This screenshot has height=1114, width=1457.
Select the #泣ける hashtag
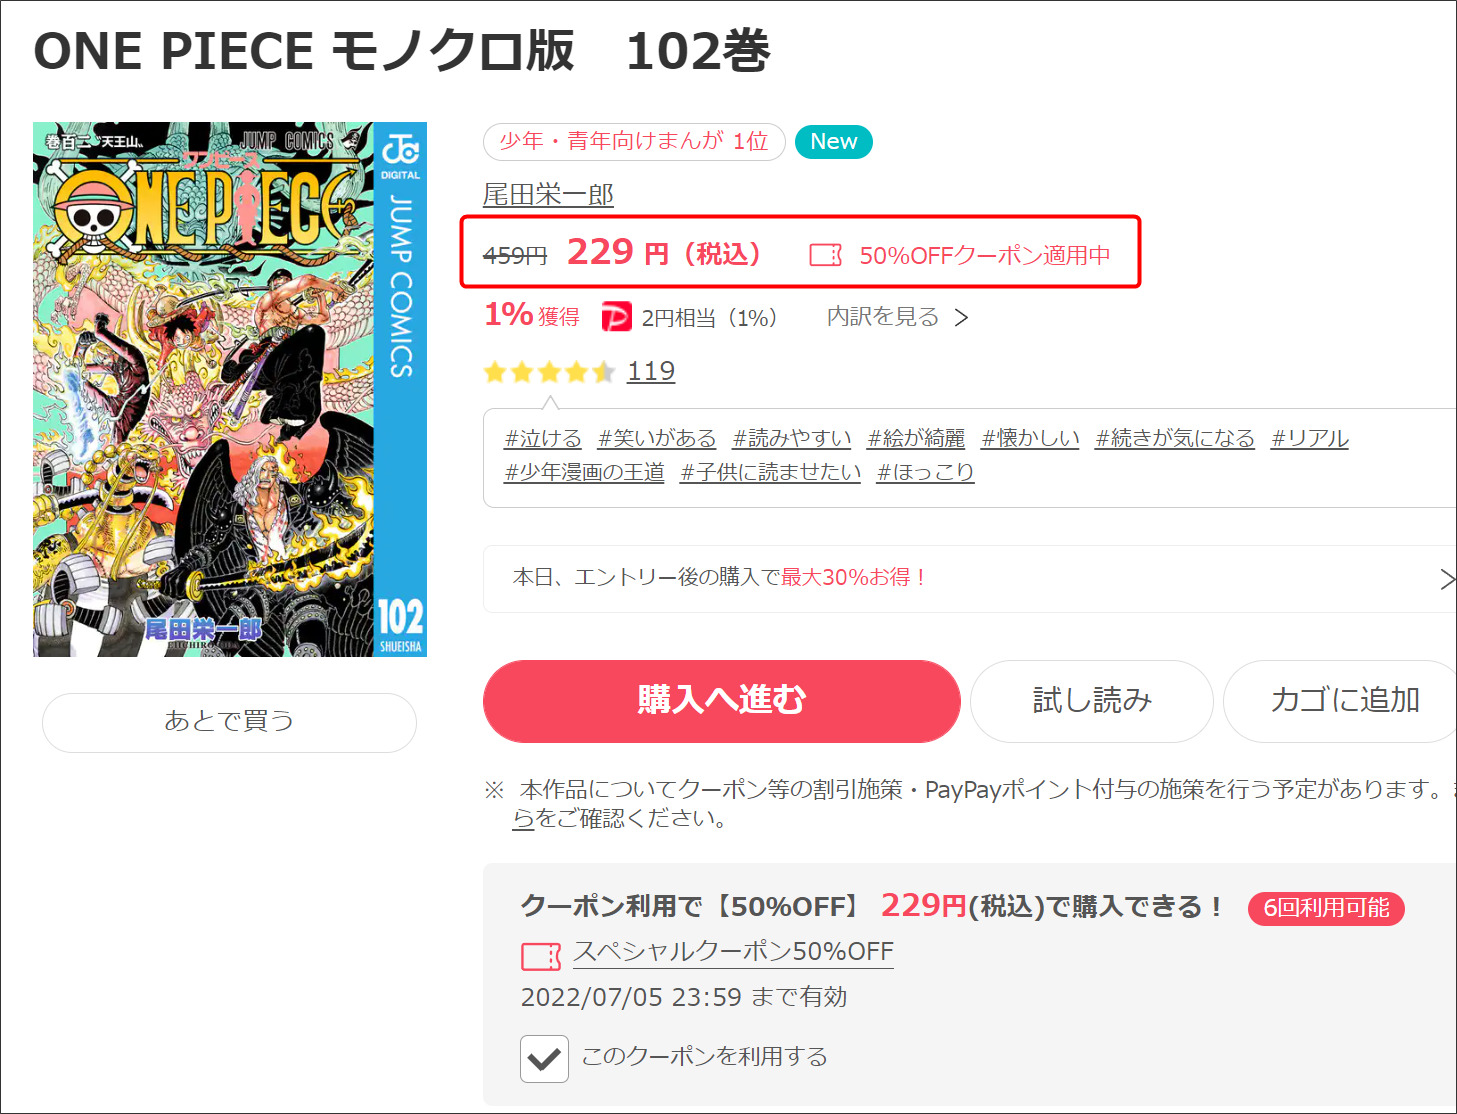coord(543,438)
